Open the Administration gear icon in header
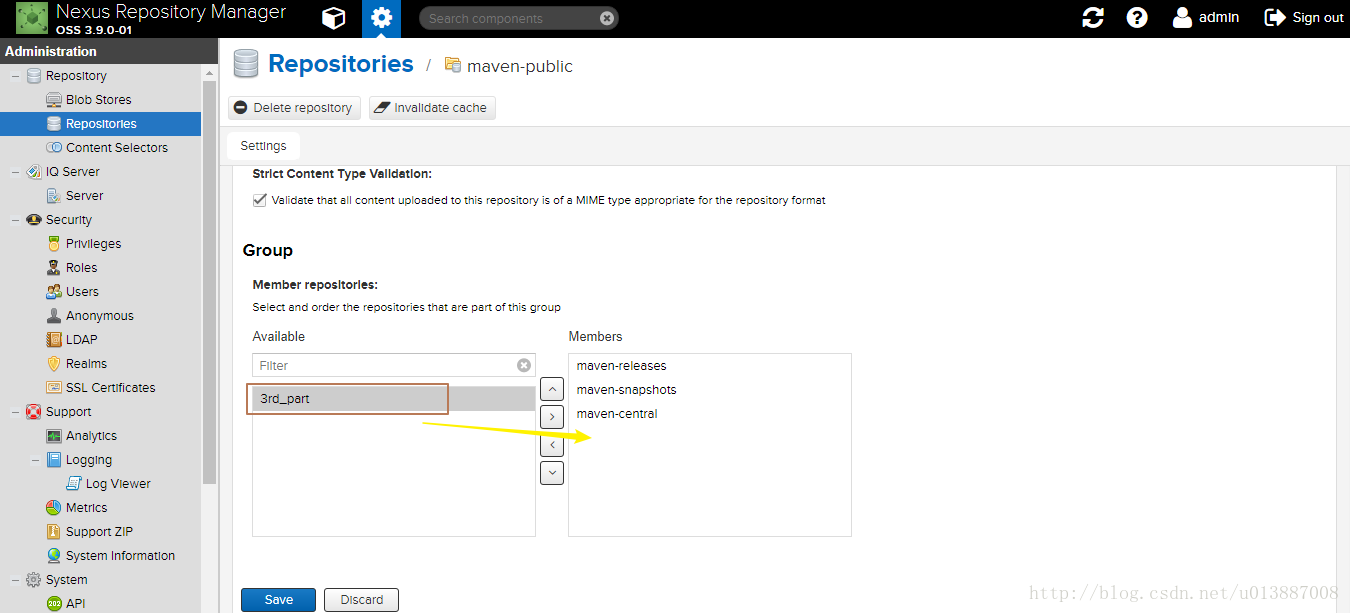The width and height of the screenshot is (1350, 613). [381, 18]
